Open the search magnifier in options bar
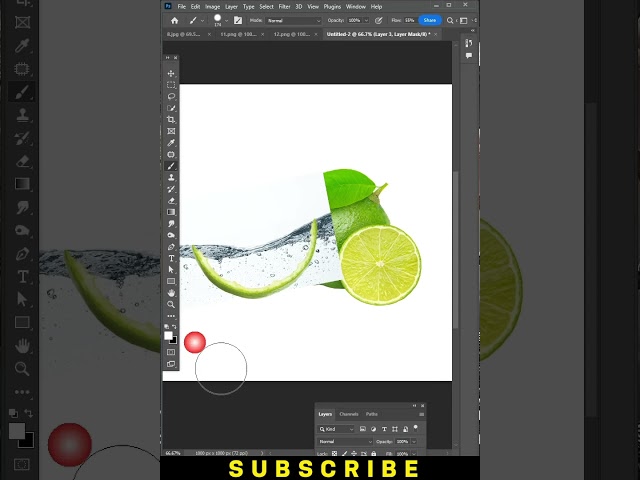Screen dimensions: 640x480 tap(450, 20)
